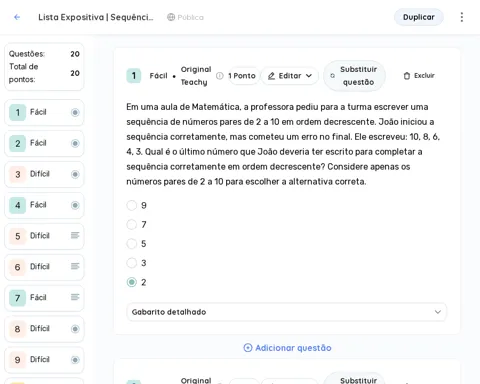Click multiple-choice icon on sidebar question 9

click(75, 360)
